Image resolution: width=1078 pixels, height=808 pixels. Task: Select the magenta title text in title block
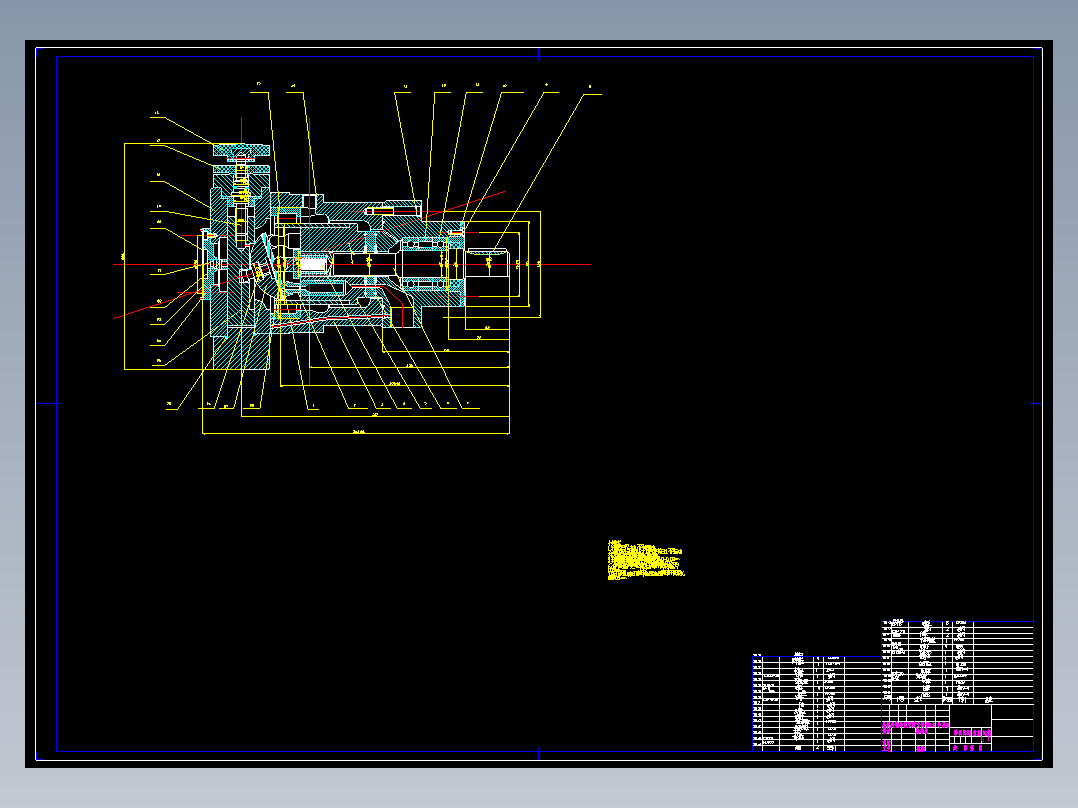tap(916, 726)
